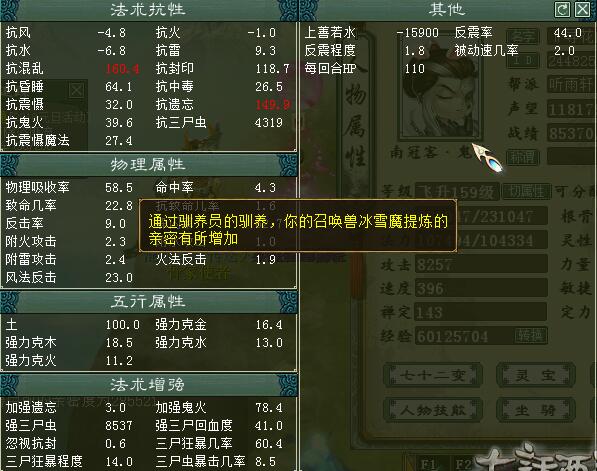Click the 五行属性 section header
The width and height of the screenshot is (597, 471).
tap(148, 302)
